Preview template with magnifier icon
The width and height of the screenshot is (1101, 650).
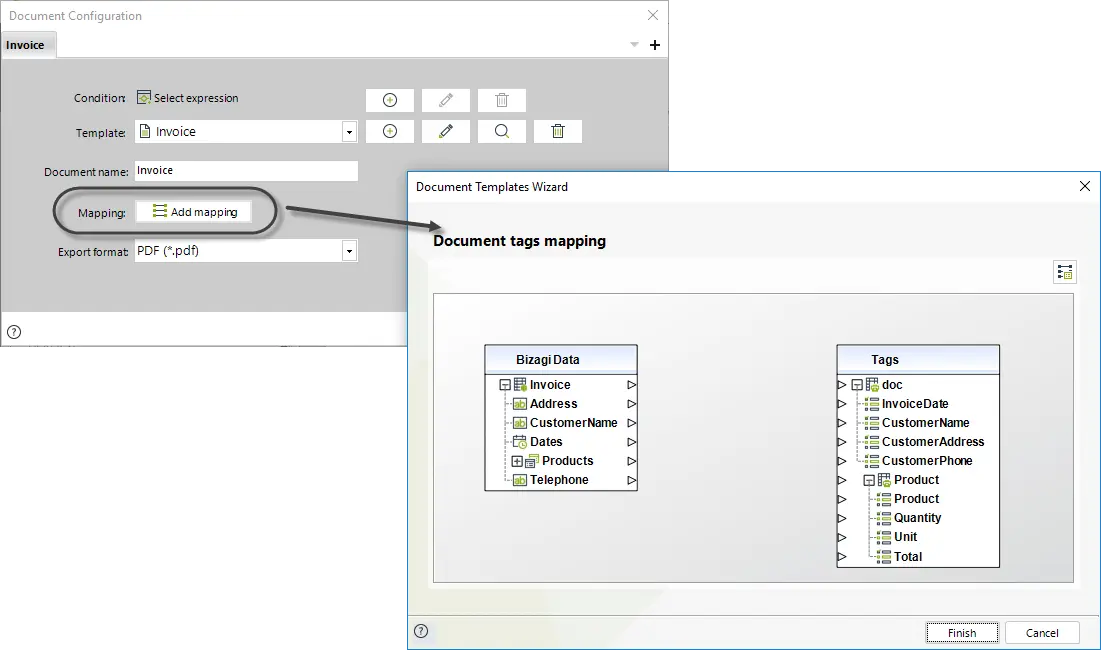point(501,131)
